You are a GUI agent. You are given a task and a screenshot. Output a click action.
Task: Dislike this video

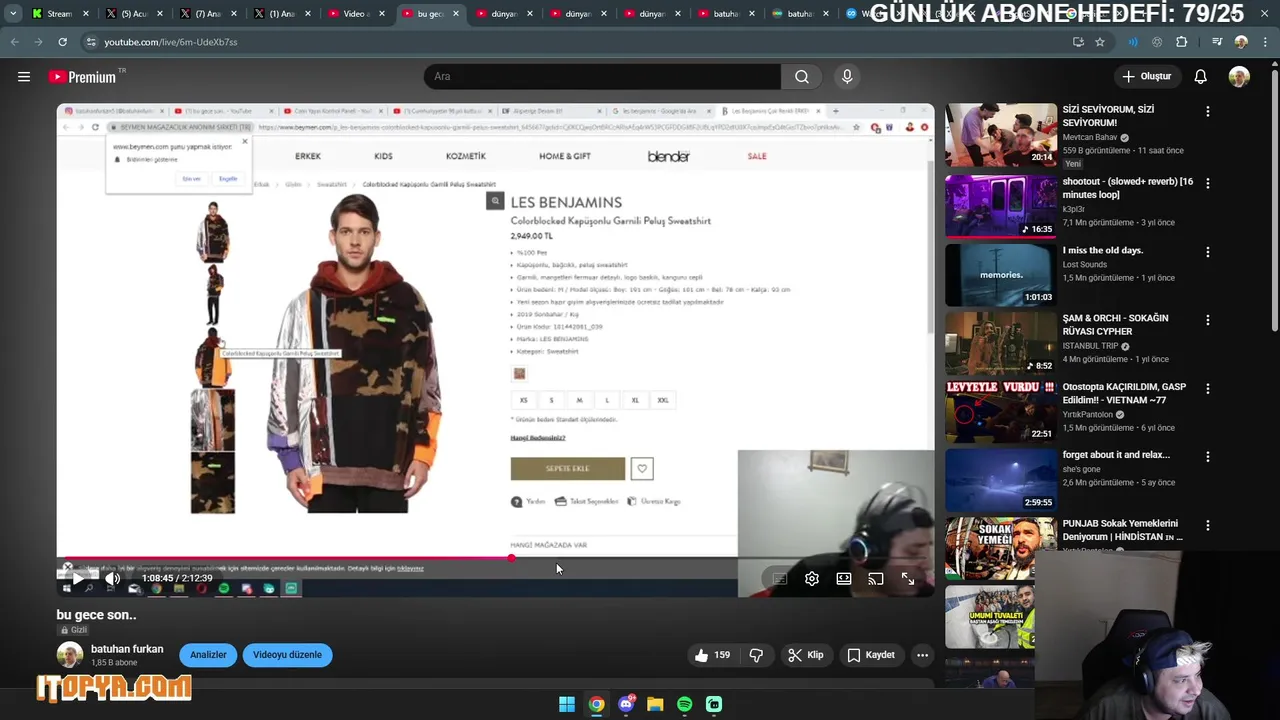756,655
